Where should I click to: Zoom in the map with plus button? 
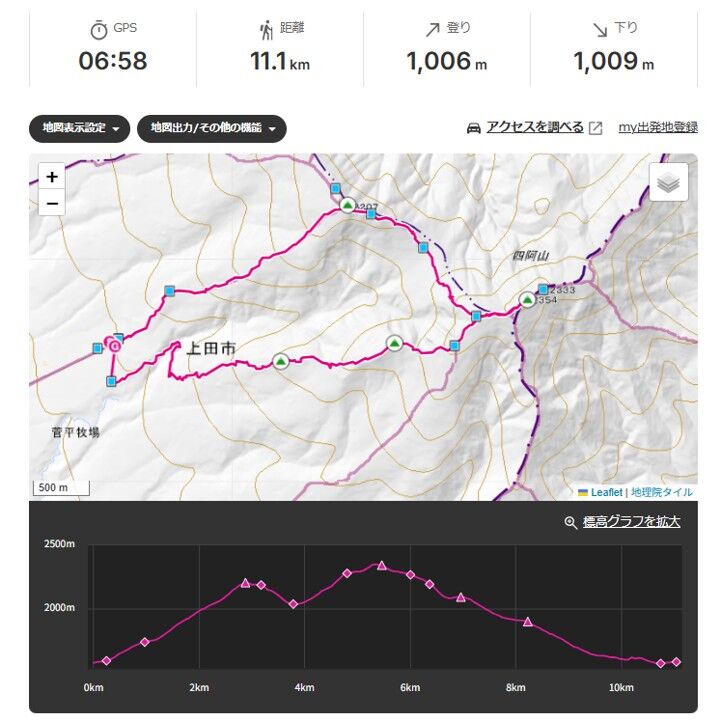pyautogui.click(x=52, y=177)
